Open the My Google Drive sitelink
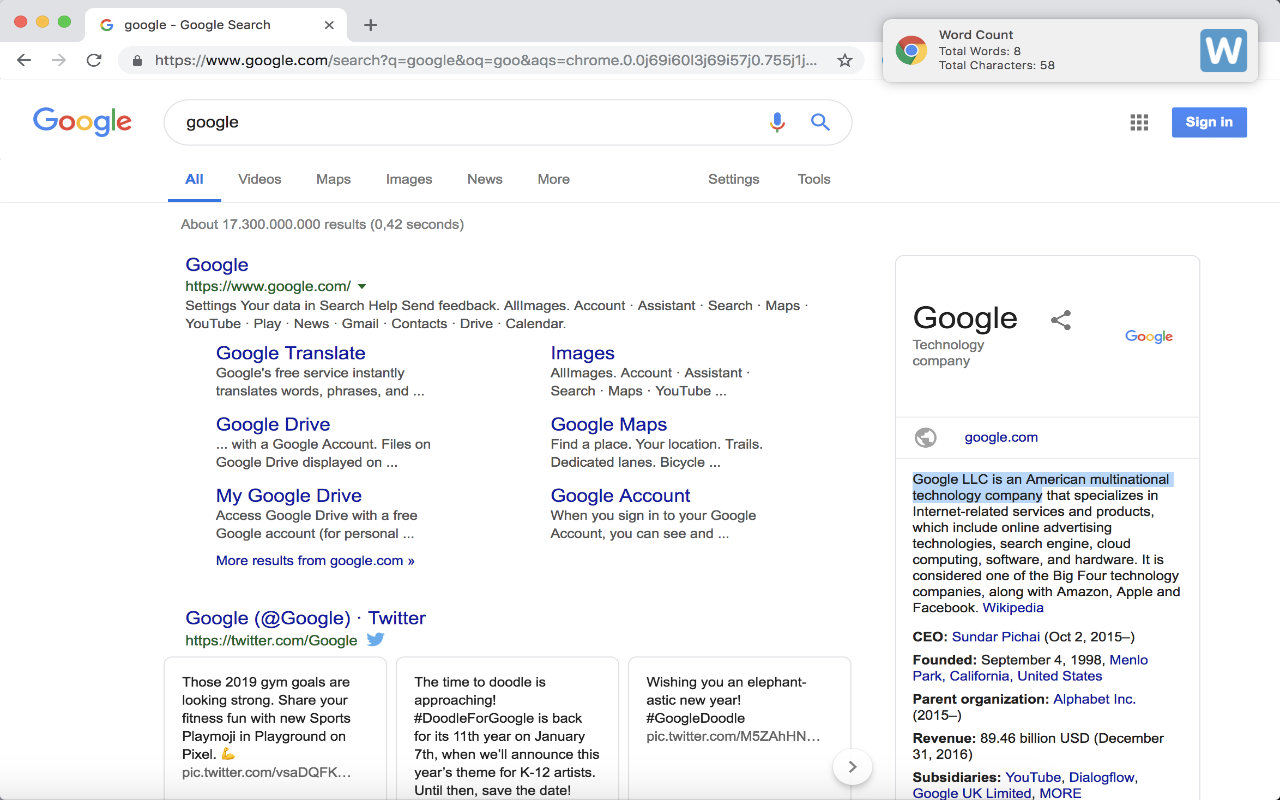Image resolution: width=1280 pixels, height=800 pixels. tap(289, 495)
